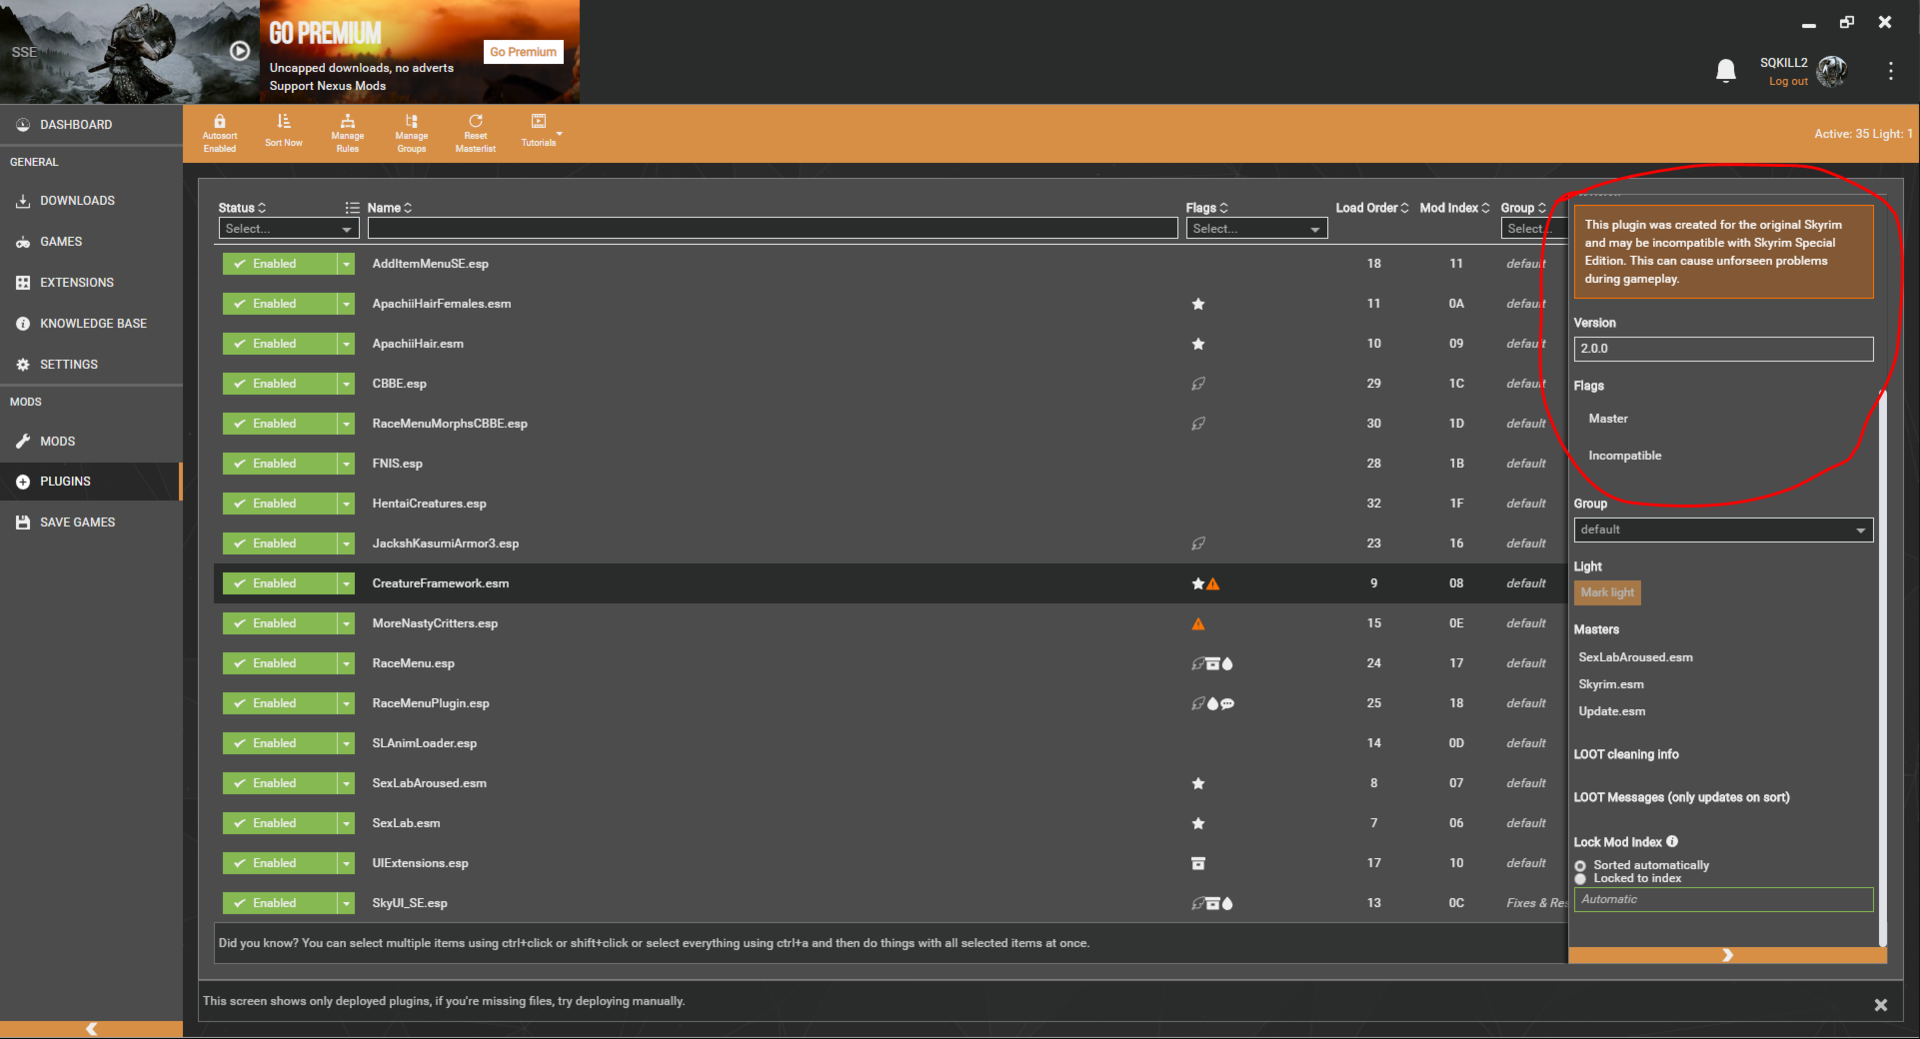Select Locked to index radio button
1920x1039 pixels.
point(1580,879)
